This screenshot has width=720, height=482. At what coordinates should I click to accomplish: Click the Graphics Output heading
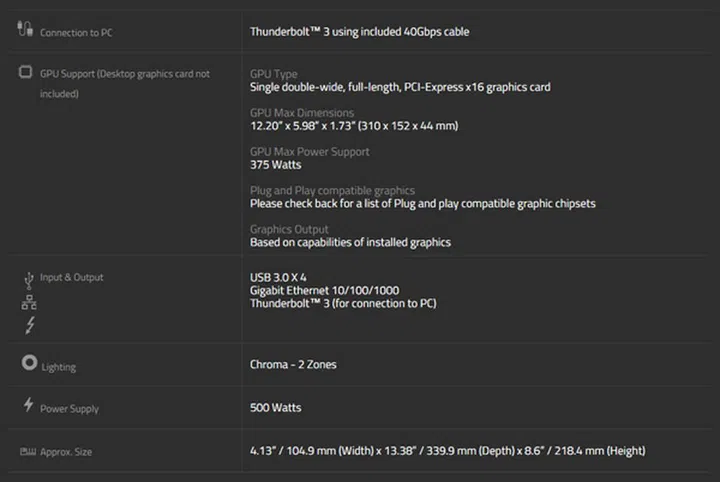point(289,229)
